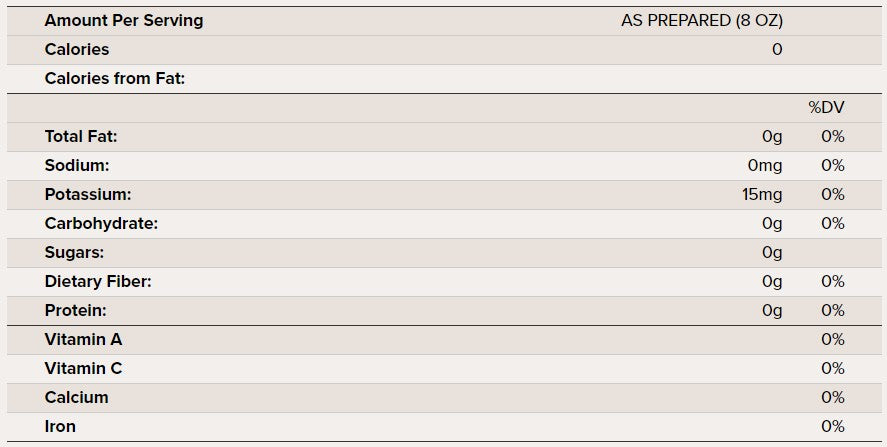Click the "Calories from Fat:" label
The height and width of the screenshot is (447, 887).
point(115,79)
